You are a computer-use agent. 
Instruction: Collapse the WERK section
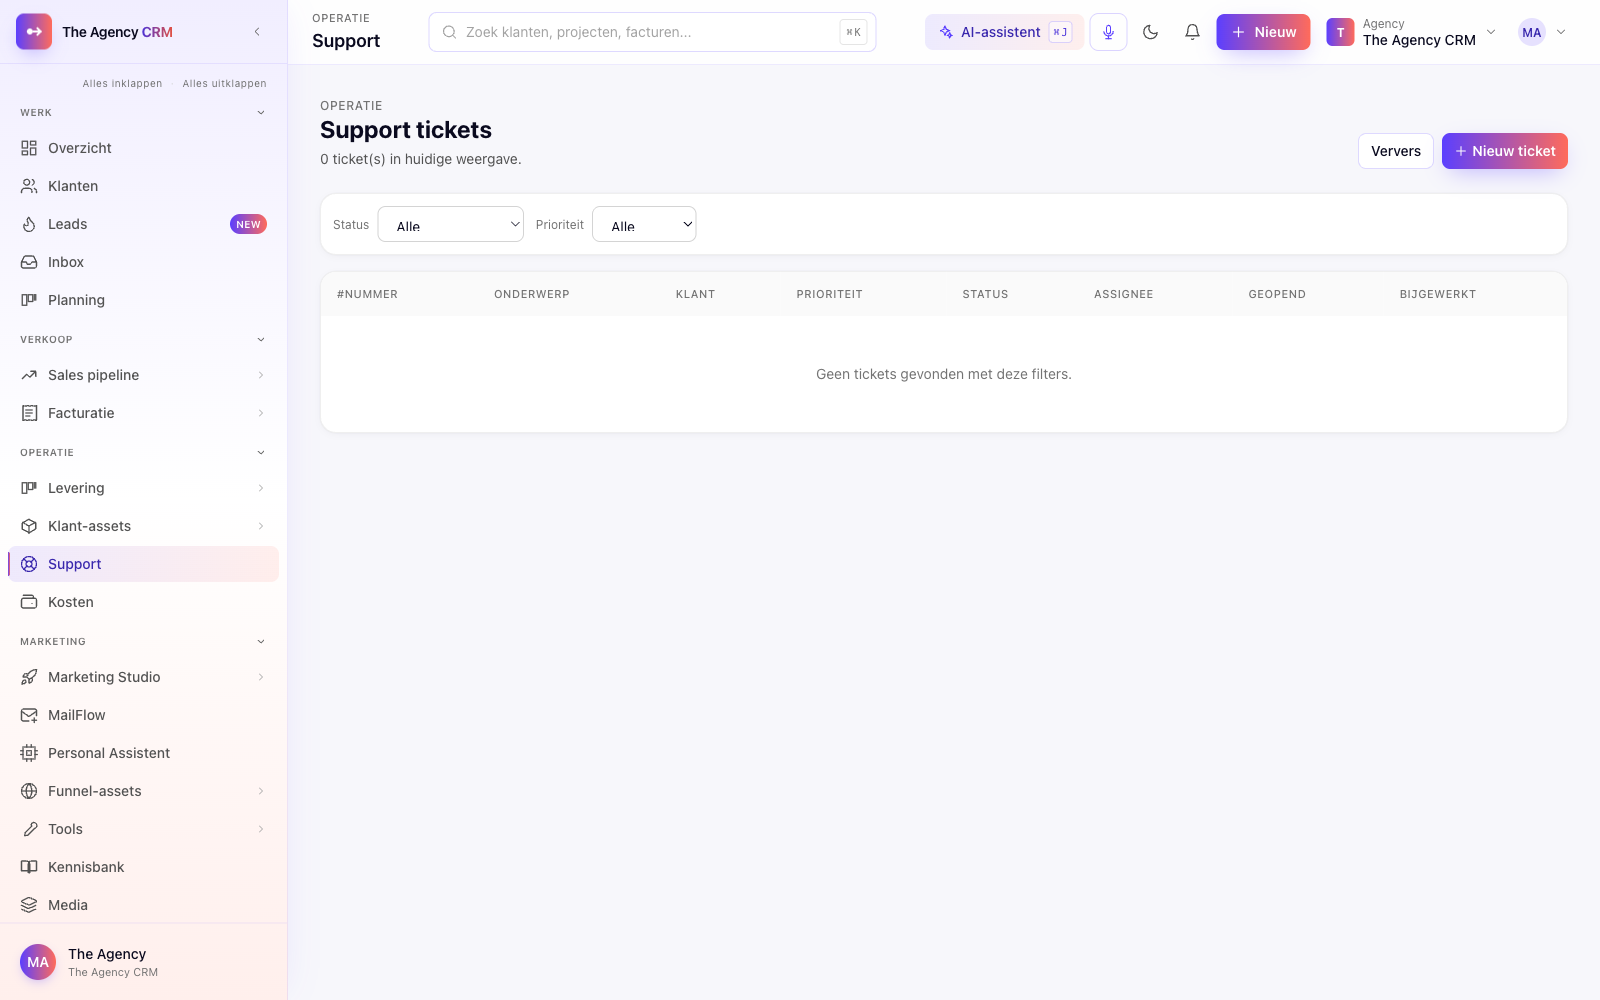(x=261, y=113)
